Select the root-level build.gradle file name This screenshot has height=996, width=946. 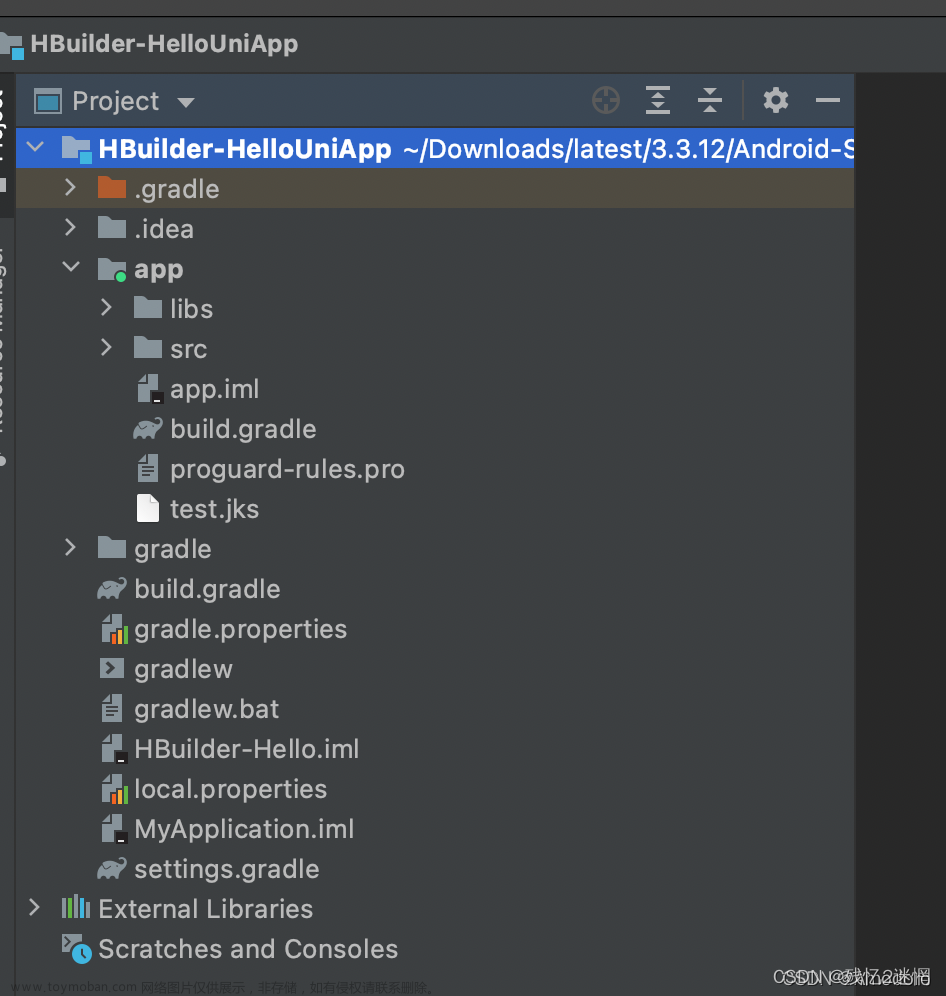(x=207, y=589)
